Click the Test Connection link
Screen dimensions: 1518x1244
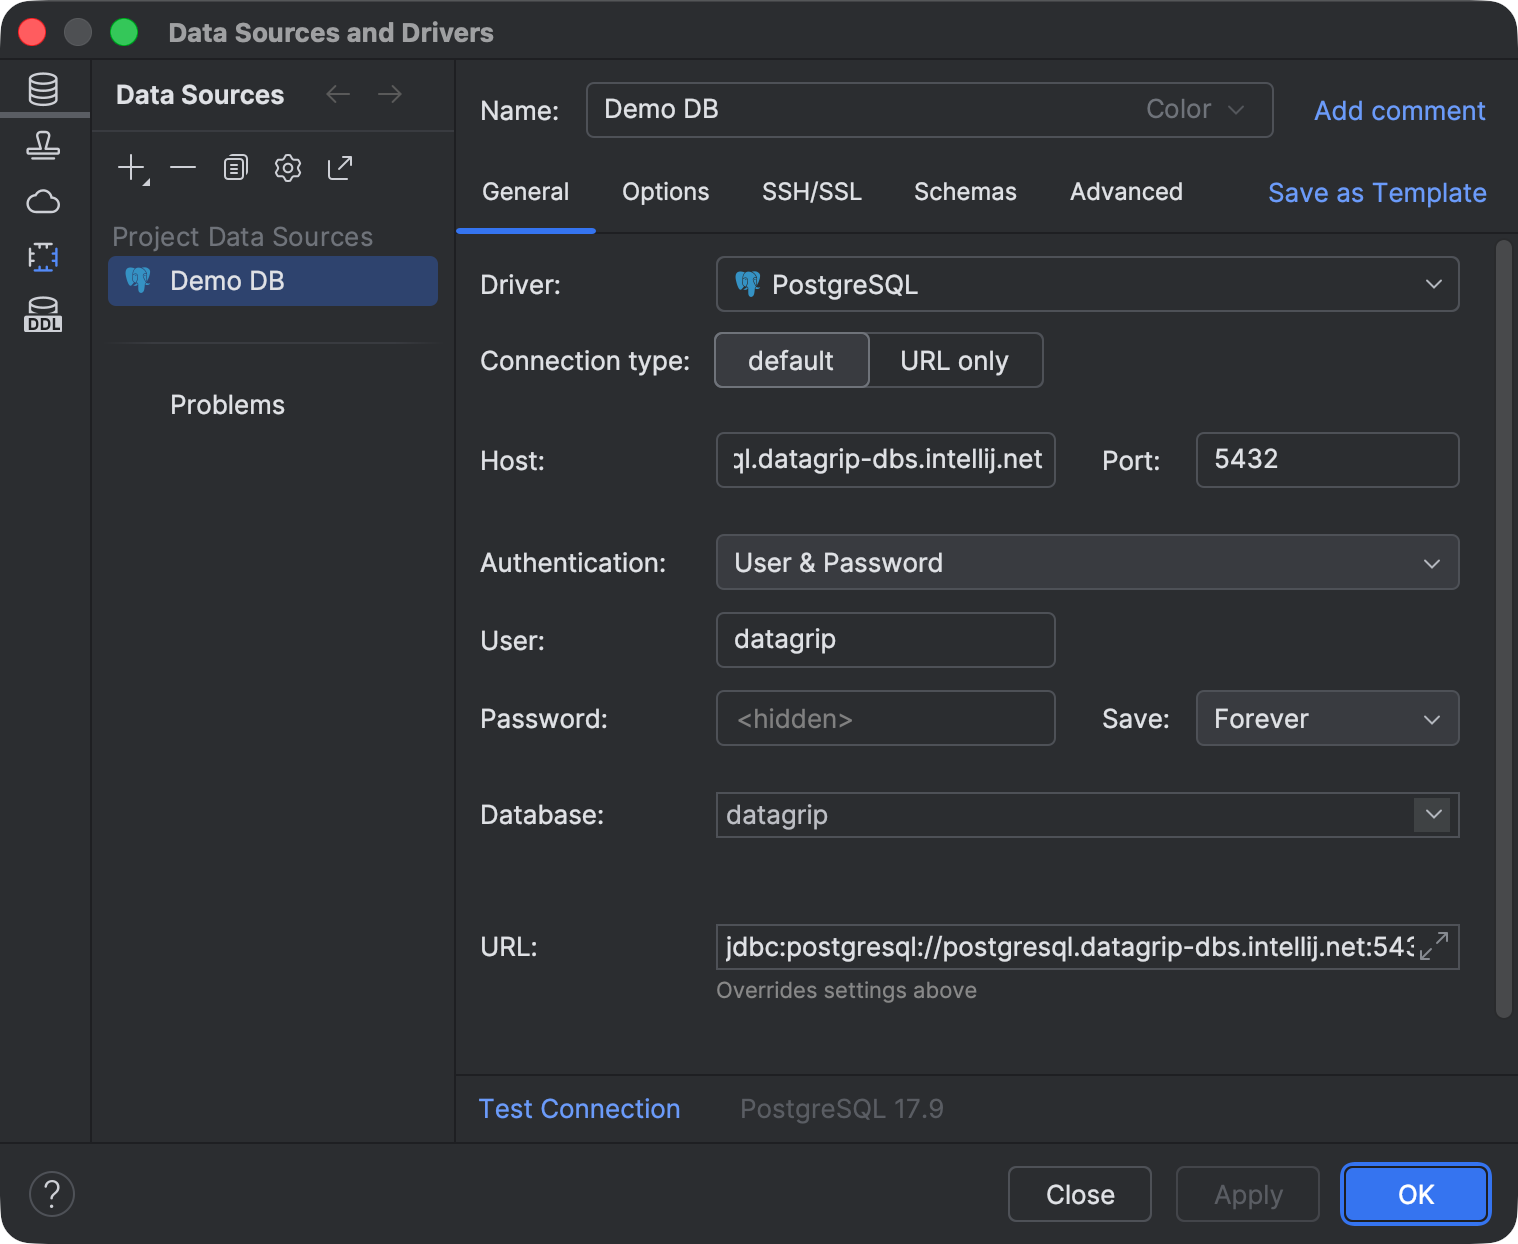pos(579,1108)
